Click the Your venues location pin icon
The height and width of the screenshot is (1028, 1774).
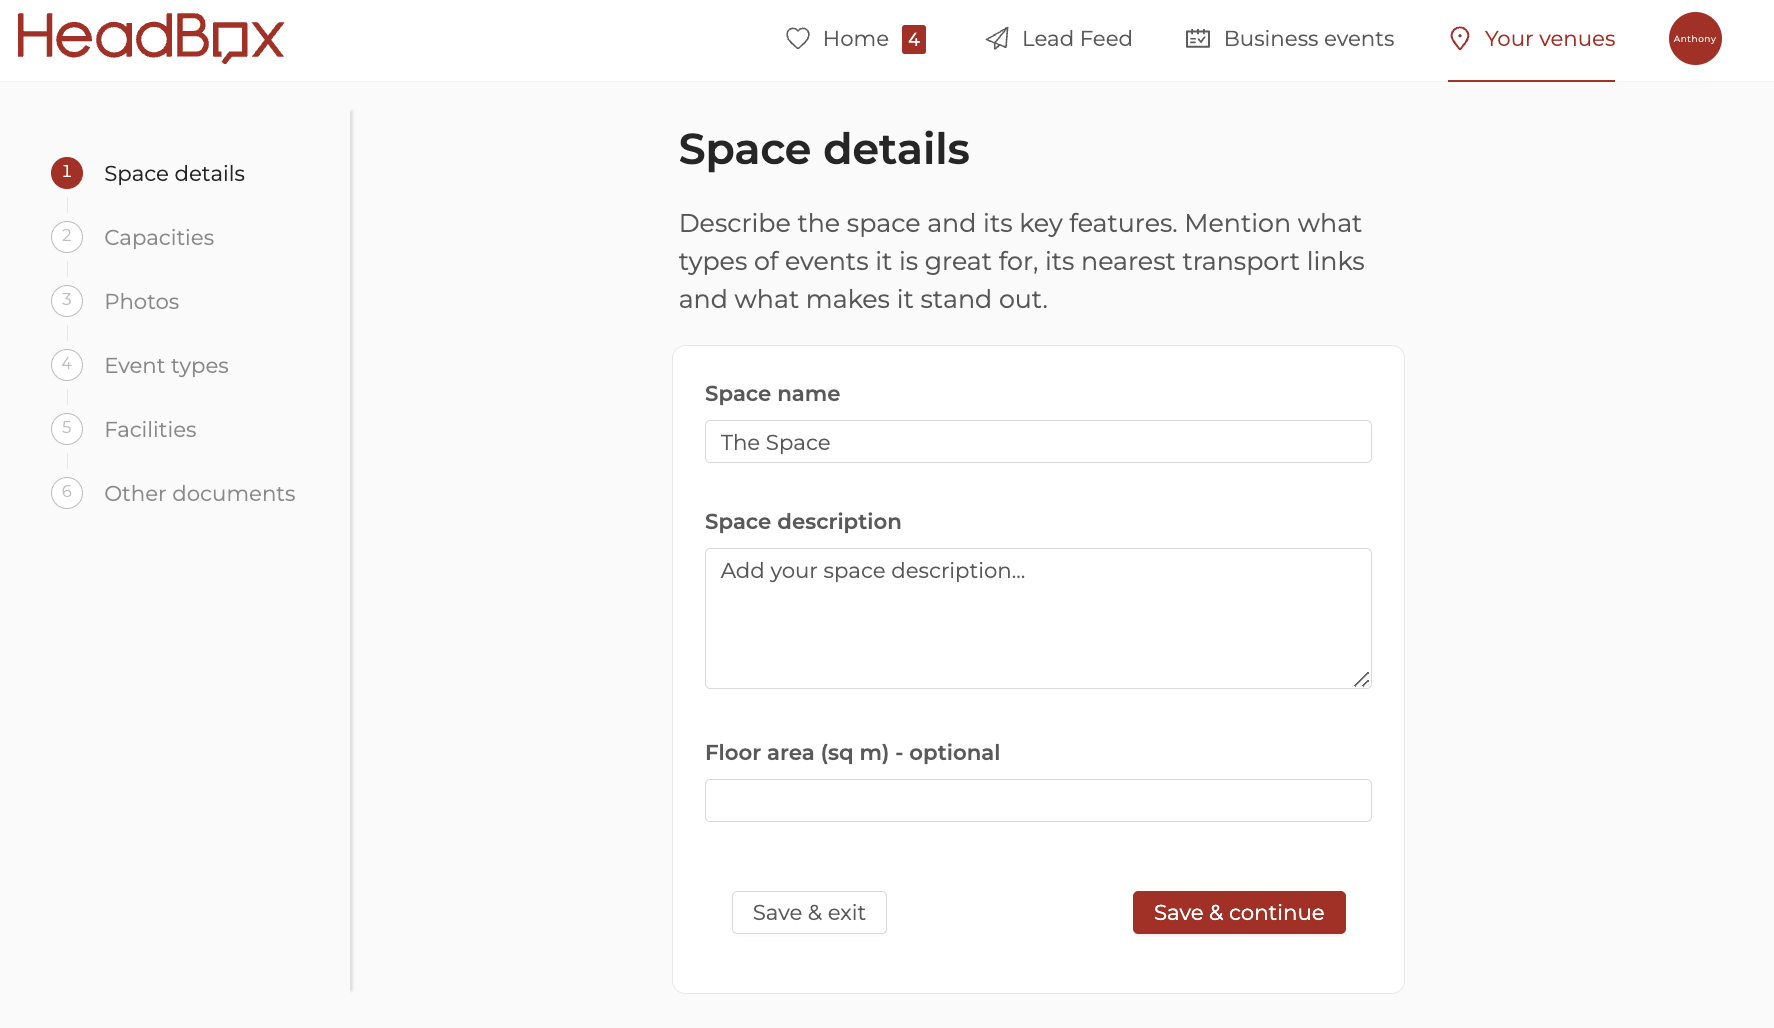pyautogui.click(x=1460, y=39)
